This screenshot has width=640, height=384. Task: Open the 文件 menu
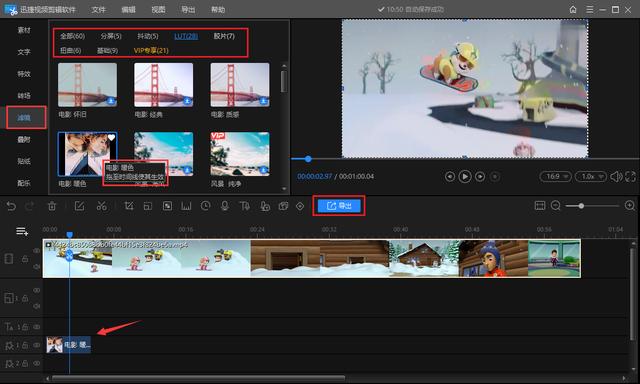(98, 9)
